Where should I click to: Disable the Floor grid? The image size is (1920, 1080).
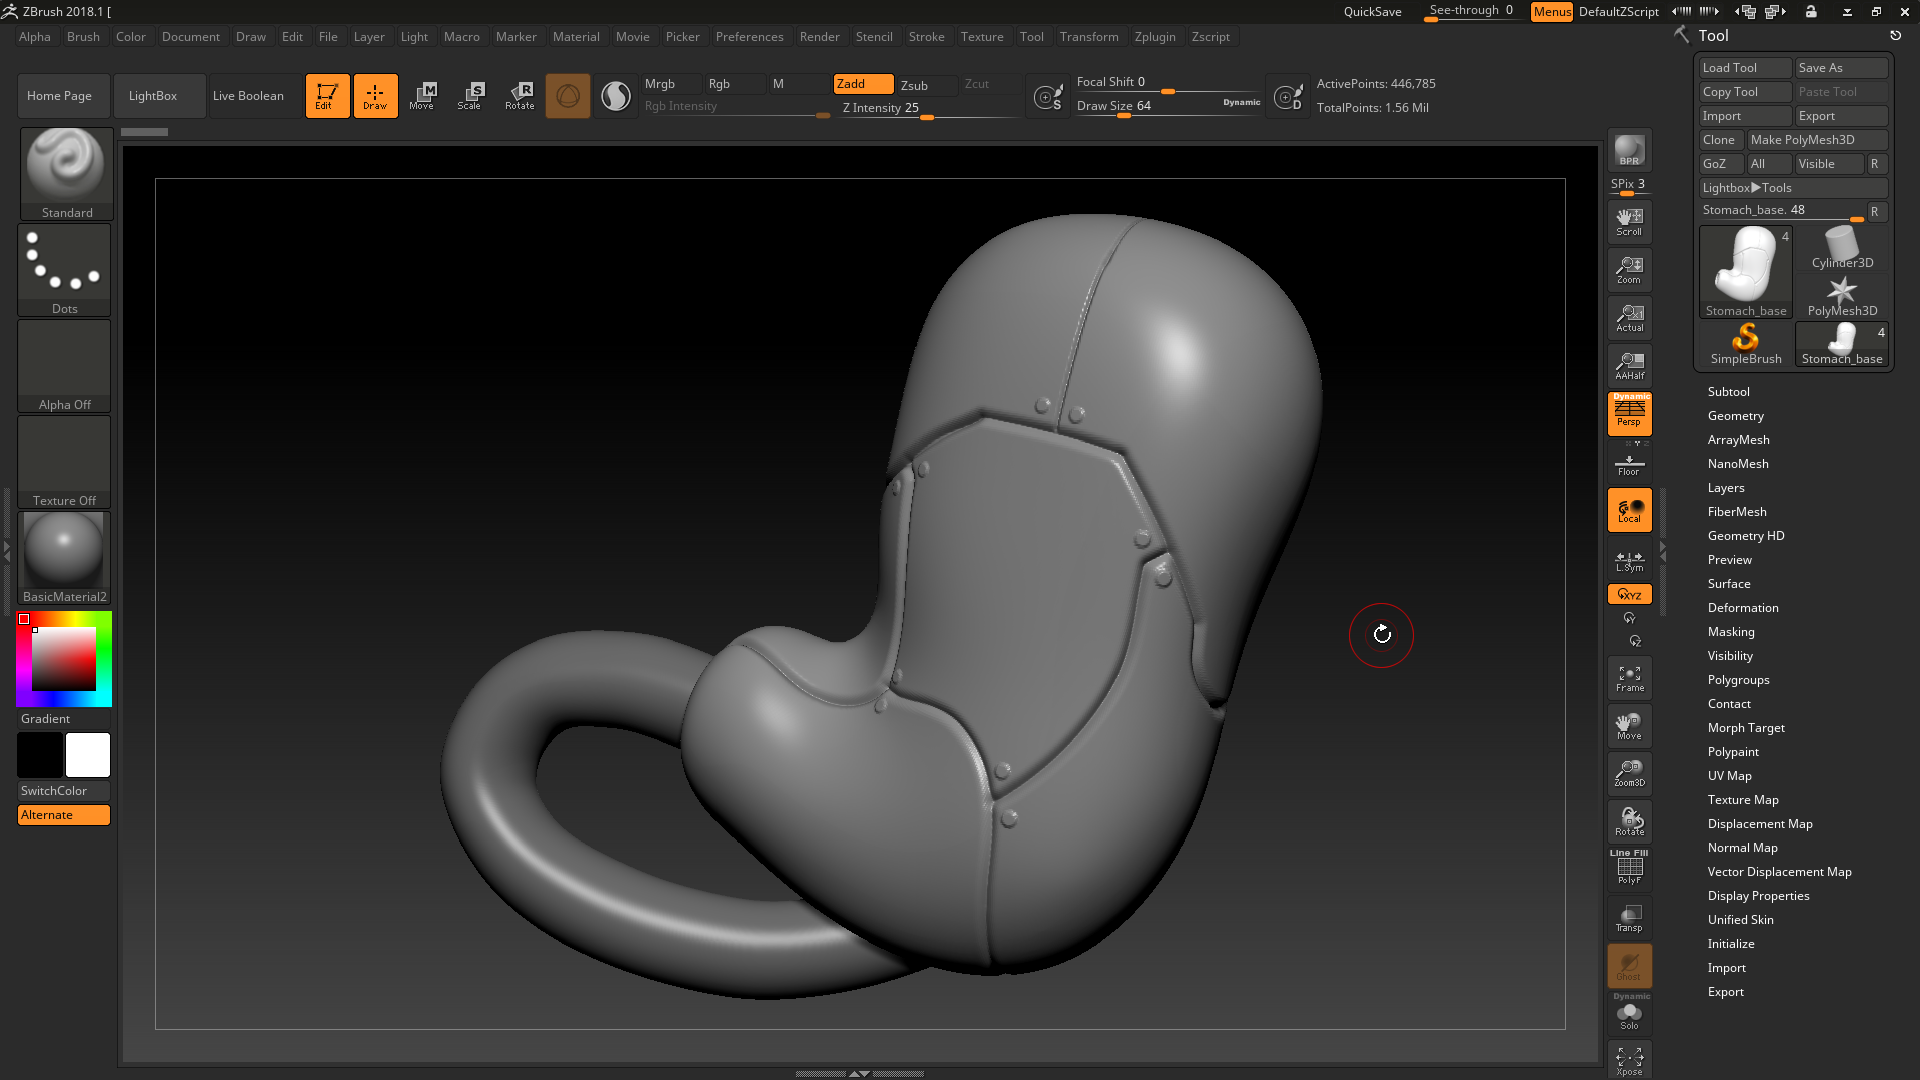(x=1629, y=462)
